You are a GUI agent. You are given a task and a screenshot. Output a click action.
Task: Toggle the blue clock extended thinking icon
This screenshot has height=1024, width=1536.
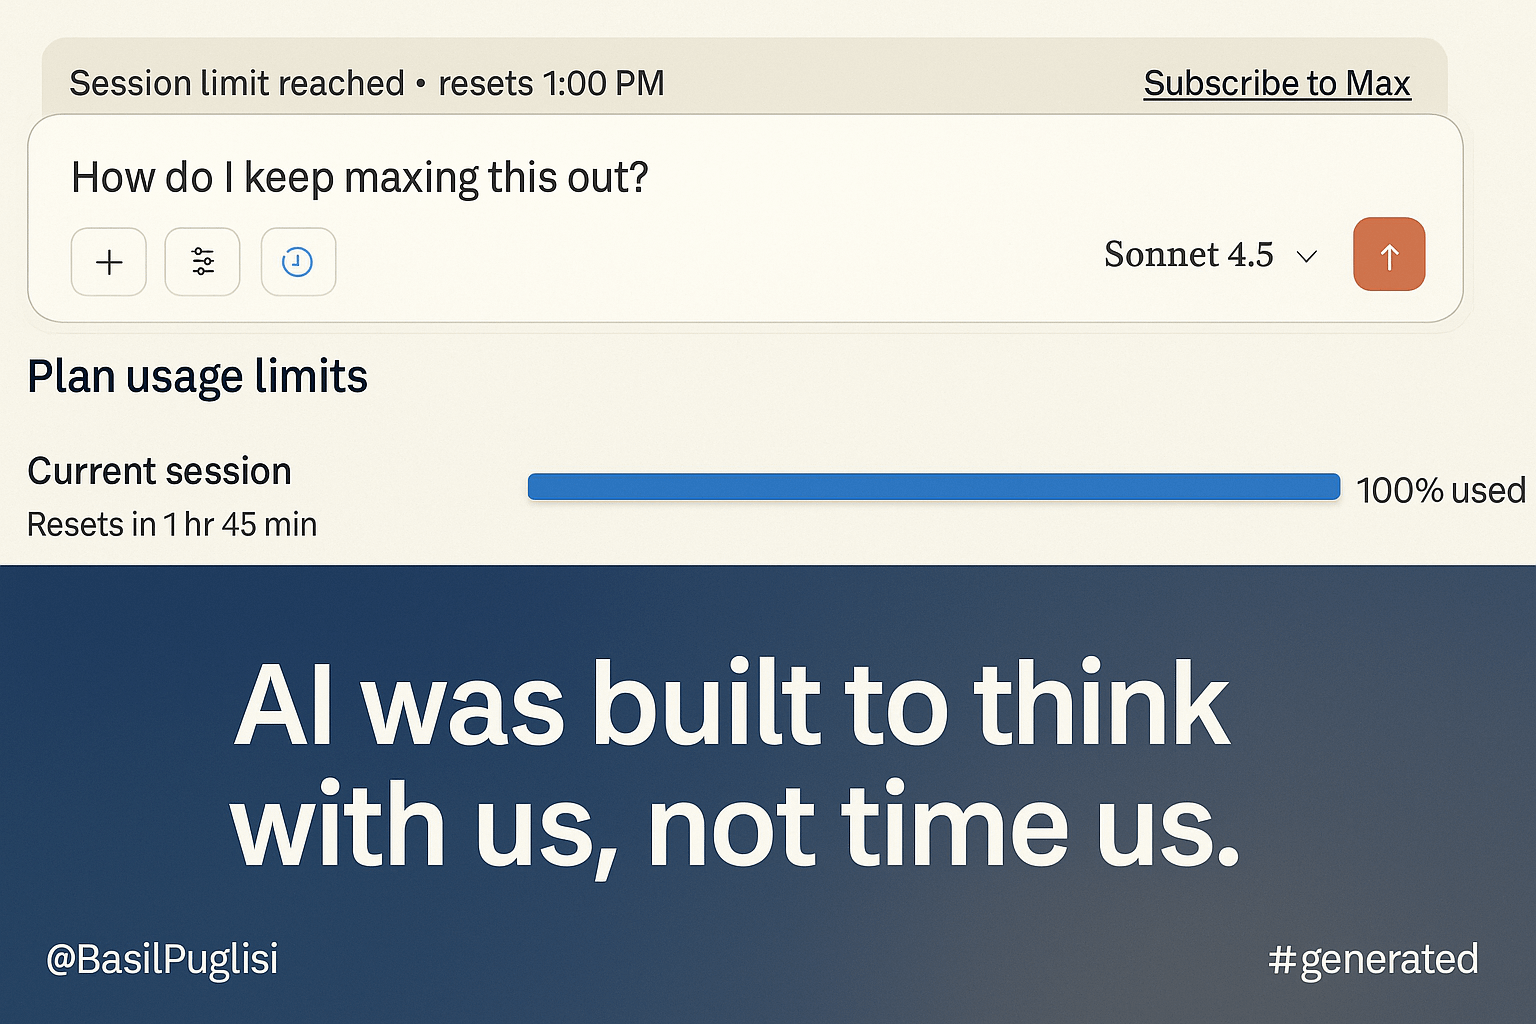click(x=298, y=262)
